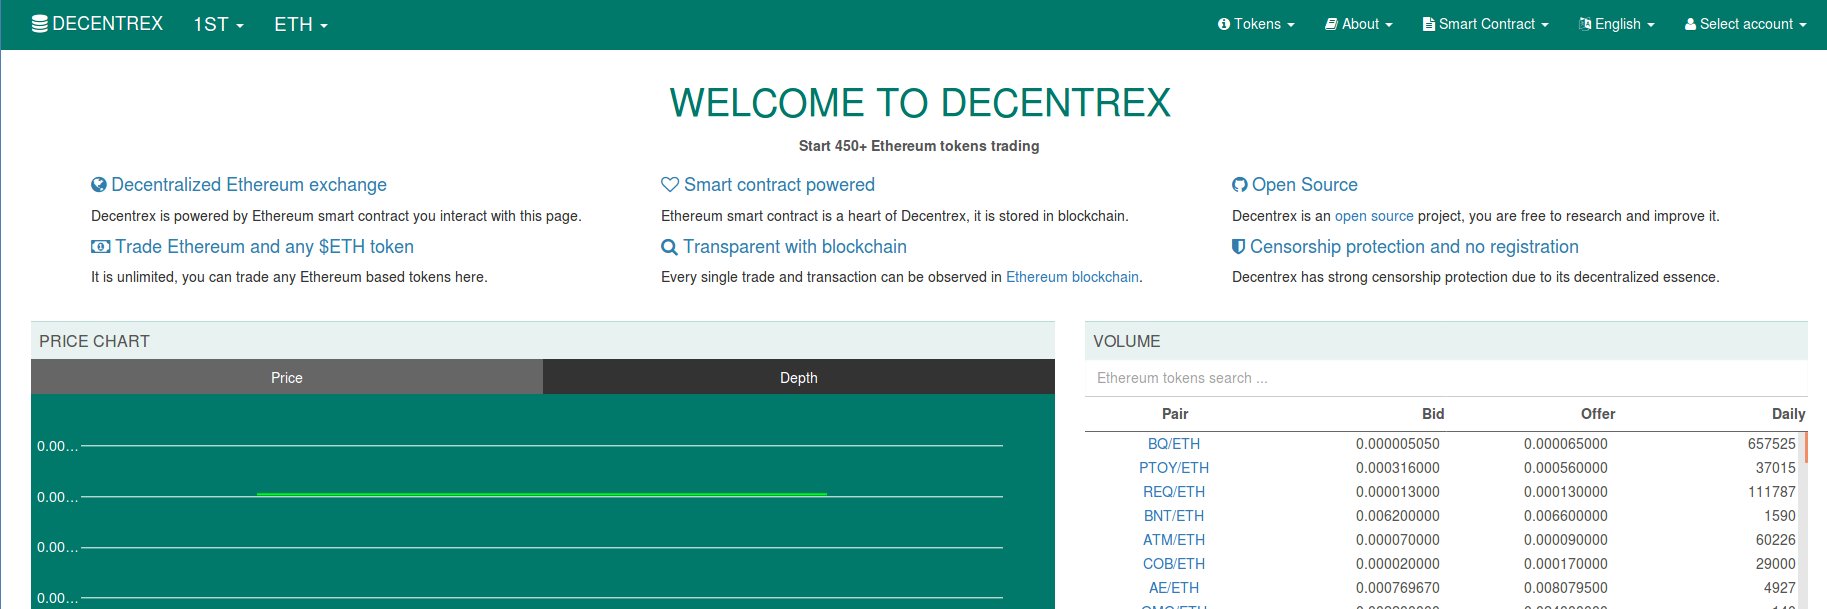Click REQ/ETH daily volume 111787
The image size is (1827, 609).
click(x=1772, y=492)
